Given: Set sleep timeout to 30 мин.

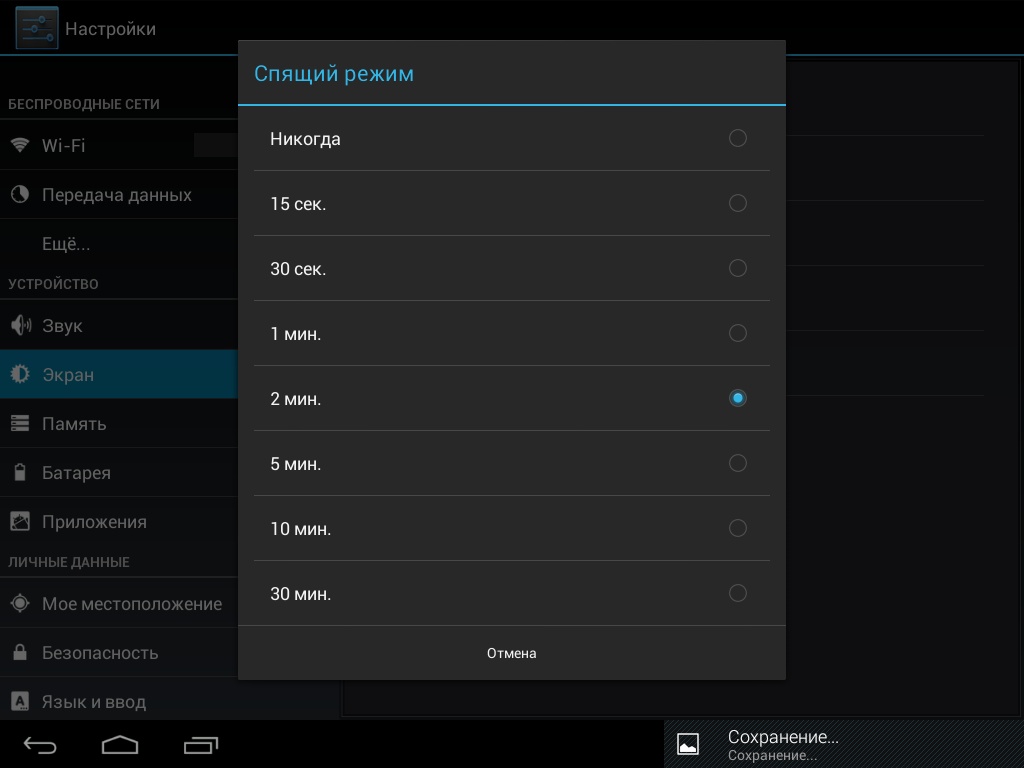Looking at the screenshot, I should tap(737, 593).
